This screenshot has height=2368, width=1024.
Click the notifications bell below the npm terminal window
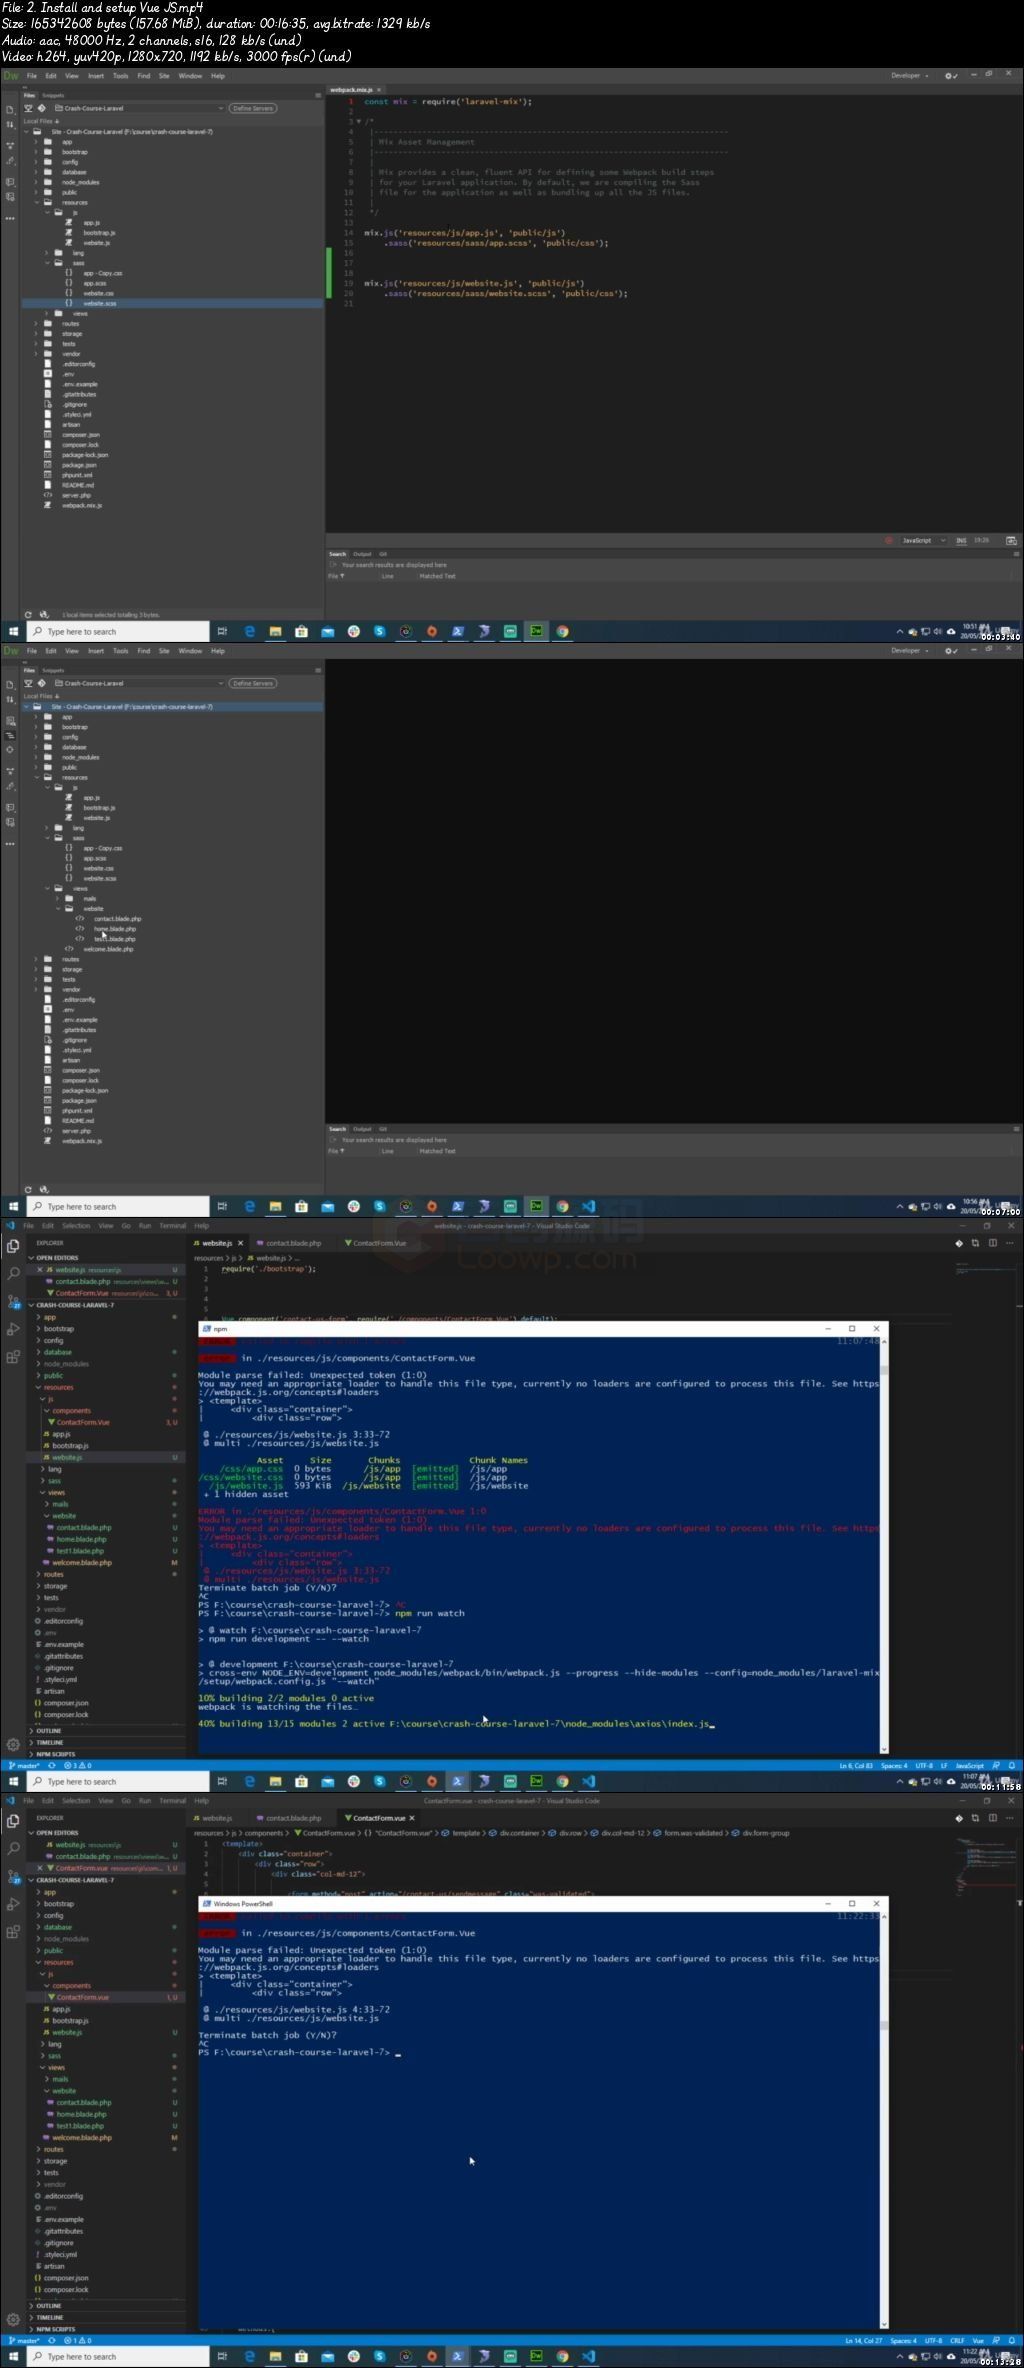[1012, 1766]
